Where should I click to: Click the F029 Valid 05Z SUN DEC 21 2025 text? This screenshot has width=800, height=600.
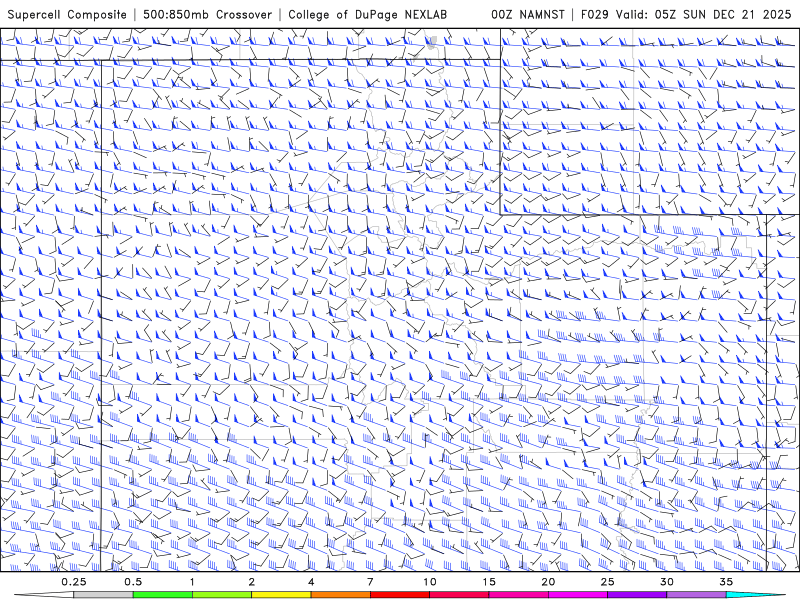[686, 14]
